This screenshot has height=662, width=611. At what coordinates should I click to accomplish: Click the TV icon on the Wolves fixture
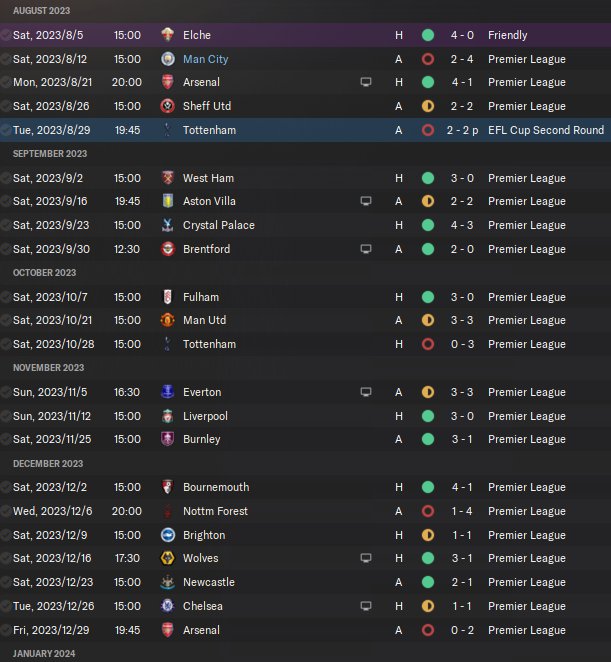click(366, 558)
